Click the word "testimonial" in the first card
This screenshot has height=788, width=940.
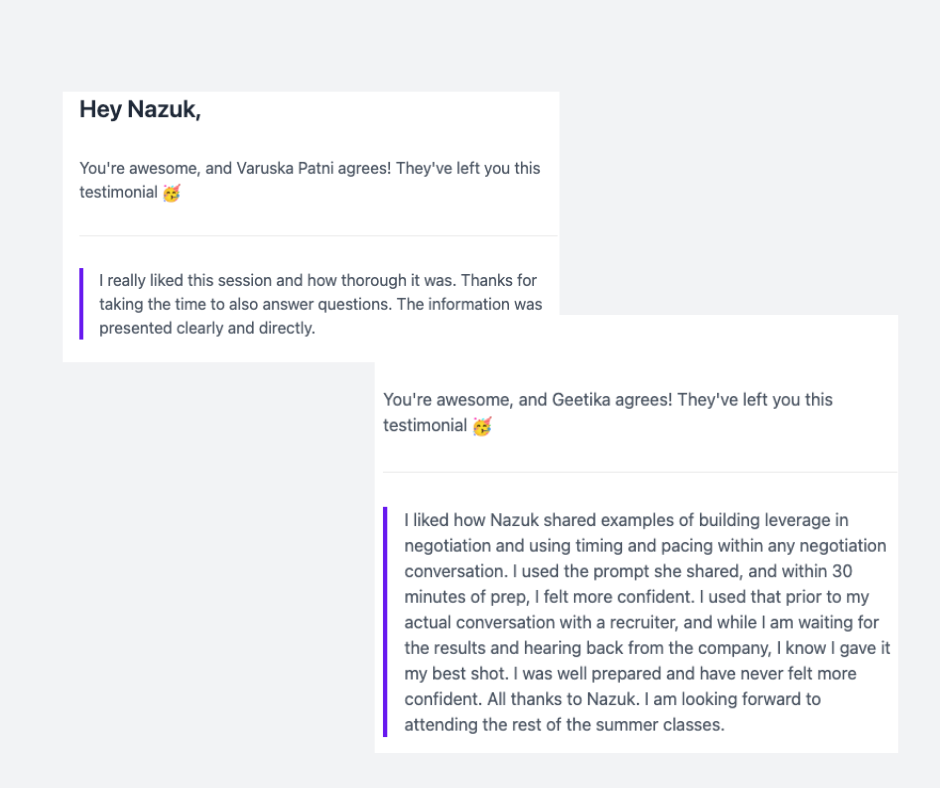[118, 193]
